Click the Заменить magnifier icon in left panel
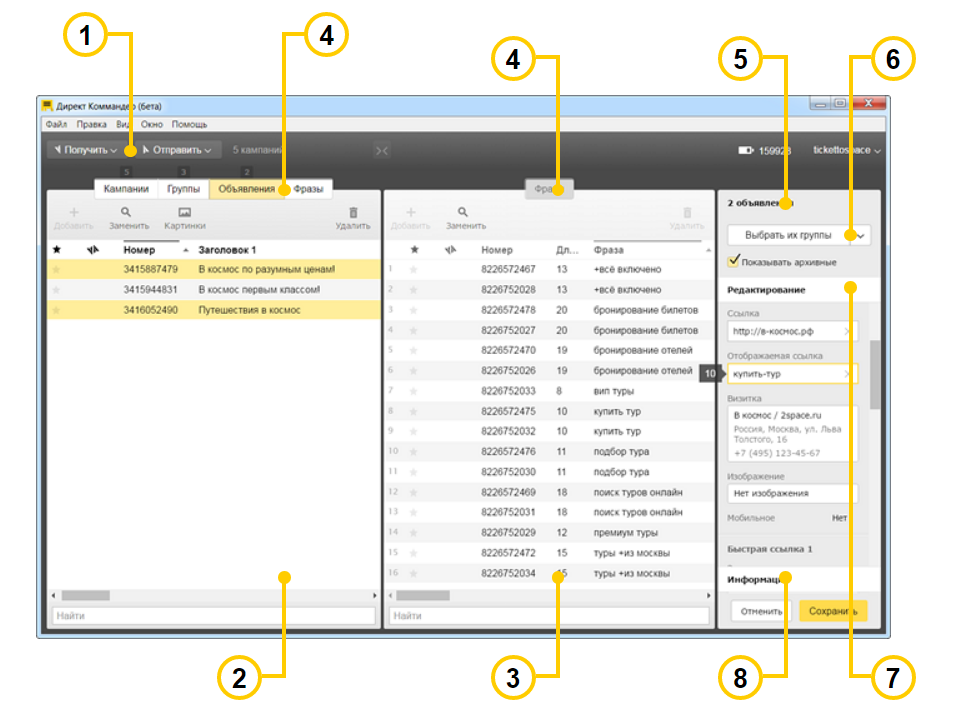Viewport: 960px width, 712px height. [x=126, y=212]
